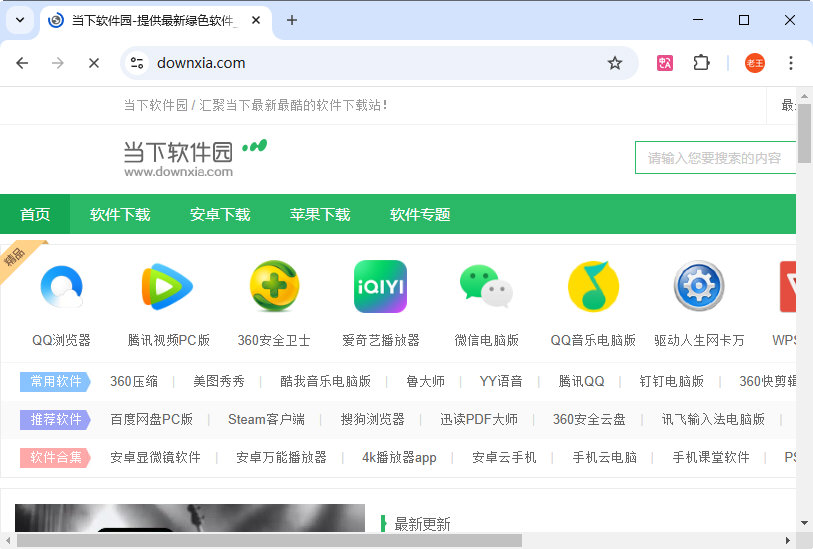The height and width of the screenshot is (549, 813).
Task: Close the 当下软件园 browser tab
Action: tap(256, 20)
